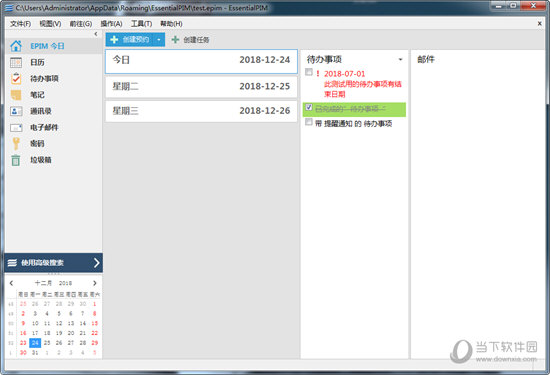The height and width of the screenshot is (375, 550).
Task: Open the 待办事项 checklist icon in sidebar
Action: [x=16, y=79]
